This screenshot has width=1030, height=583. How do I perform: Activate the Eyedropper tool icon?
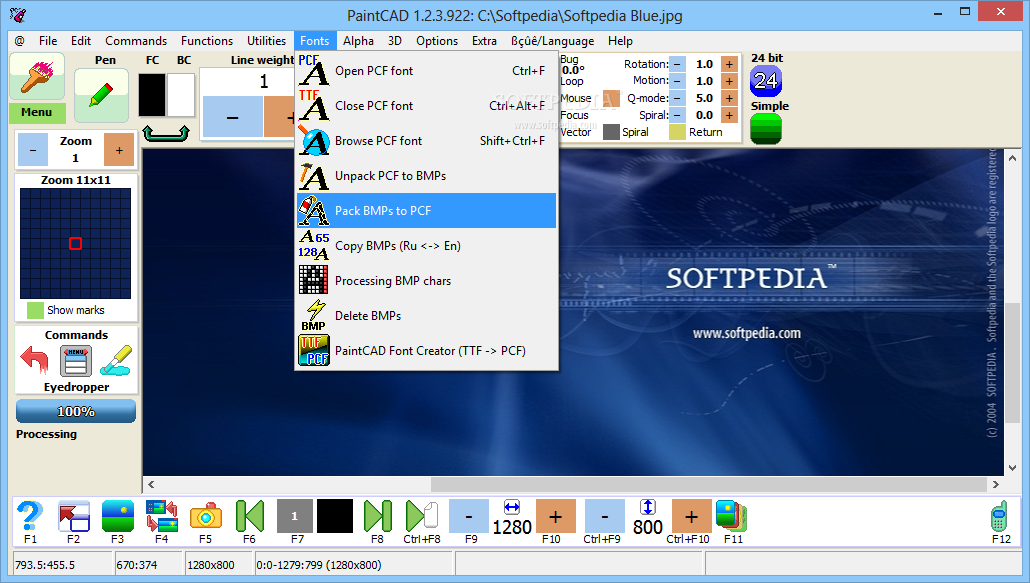click(x=116, y=361)
